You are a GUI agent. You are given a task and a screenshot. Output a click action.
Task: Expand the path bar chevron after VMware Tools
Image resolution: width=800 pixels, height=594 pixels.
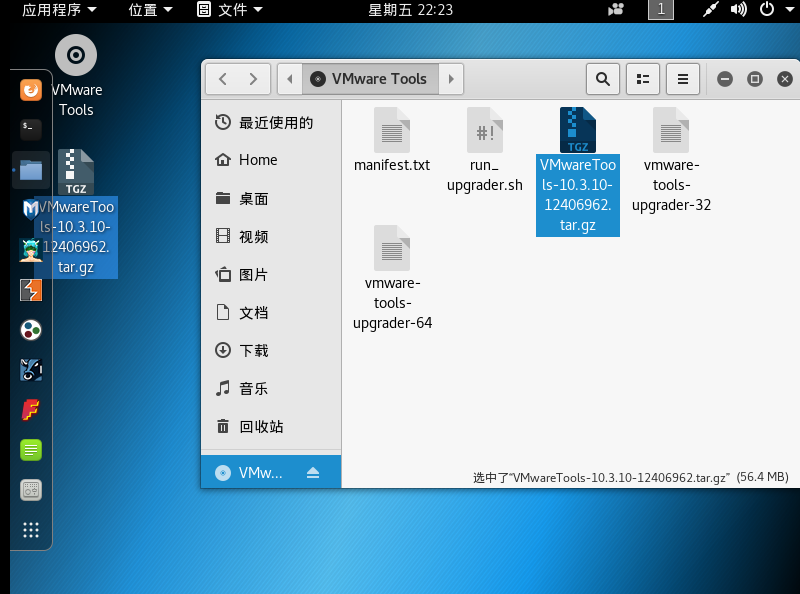[450, 77]
